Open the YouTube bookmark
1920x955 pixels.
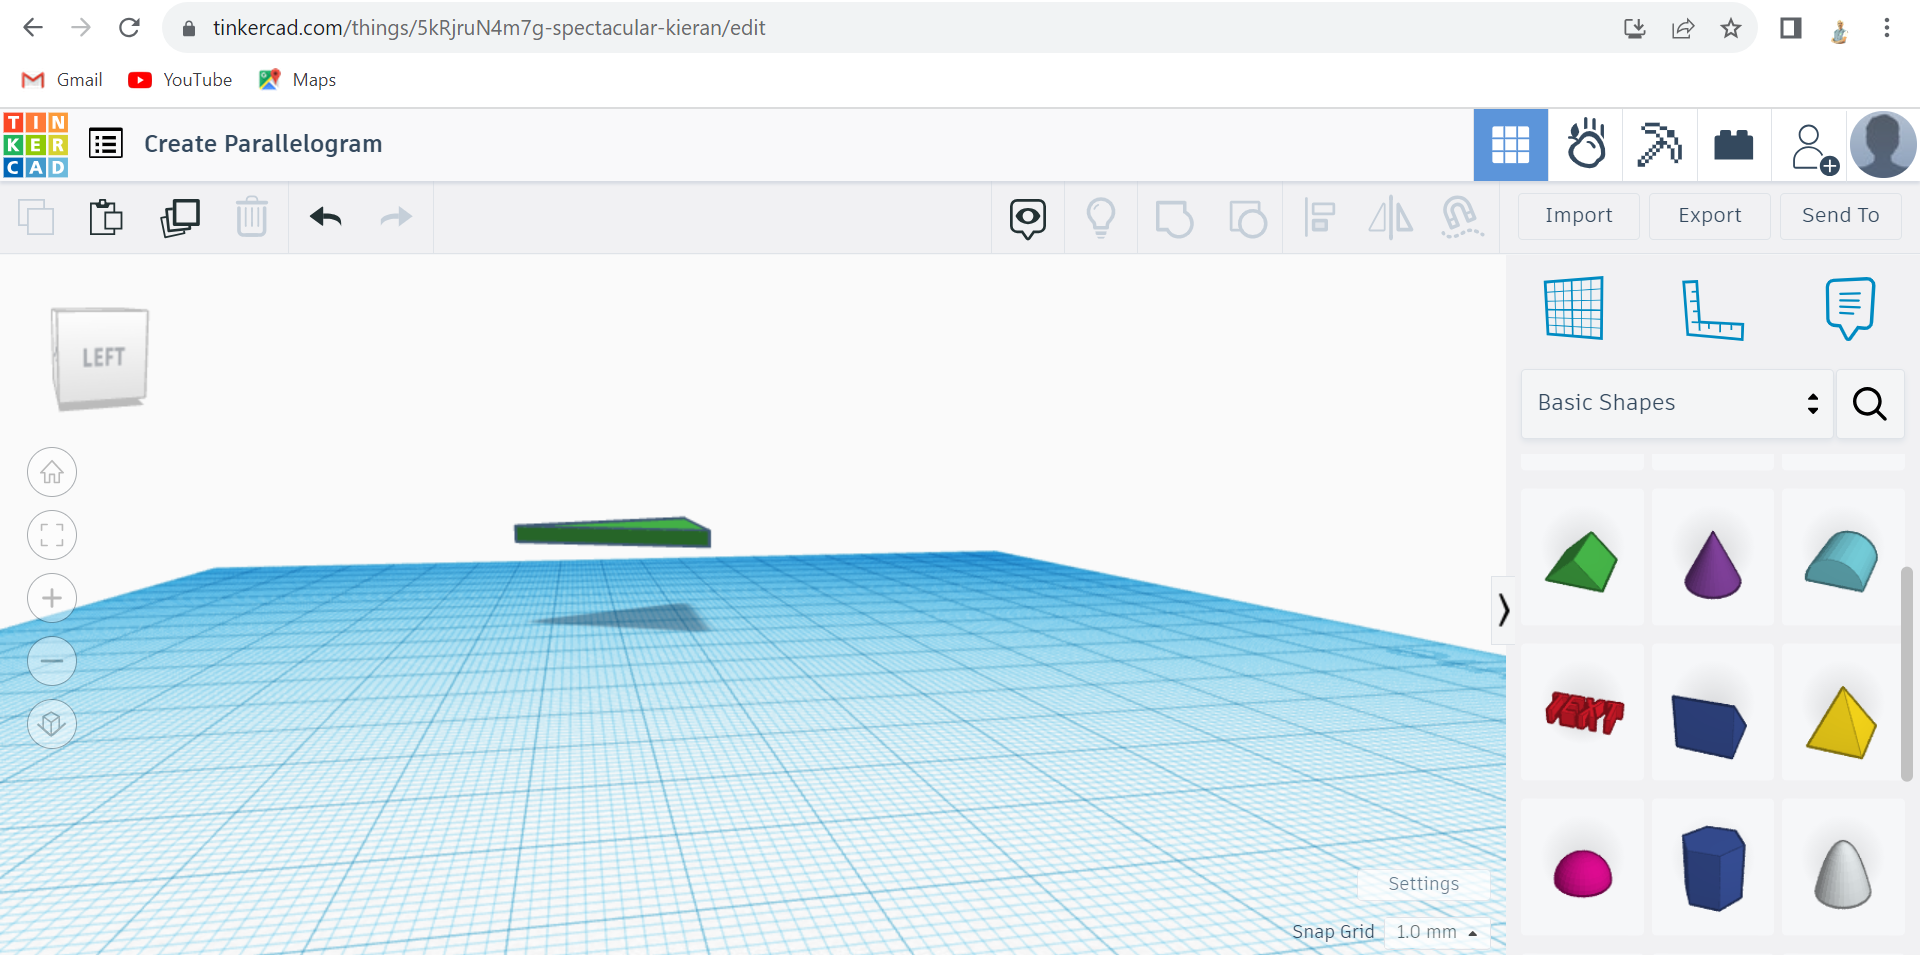180,80
